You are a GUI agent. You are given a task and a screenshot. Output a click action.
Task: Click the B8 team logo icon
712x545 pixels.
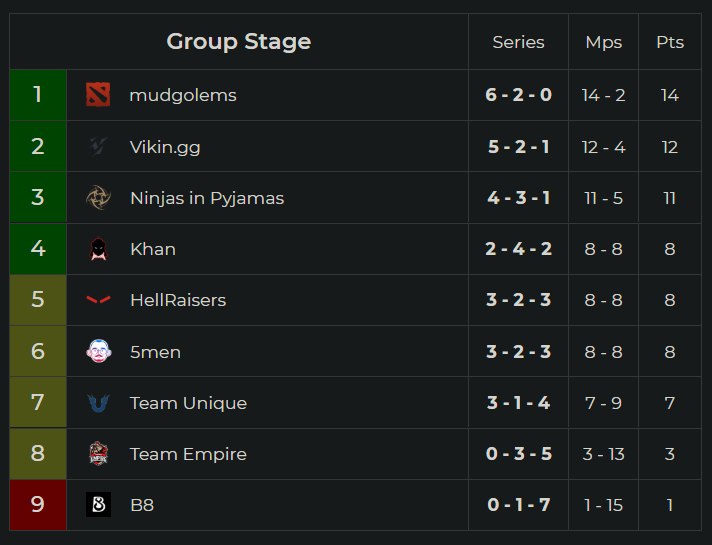pyautogui.click(x=98, y=505)
